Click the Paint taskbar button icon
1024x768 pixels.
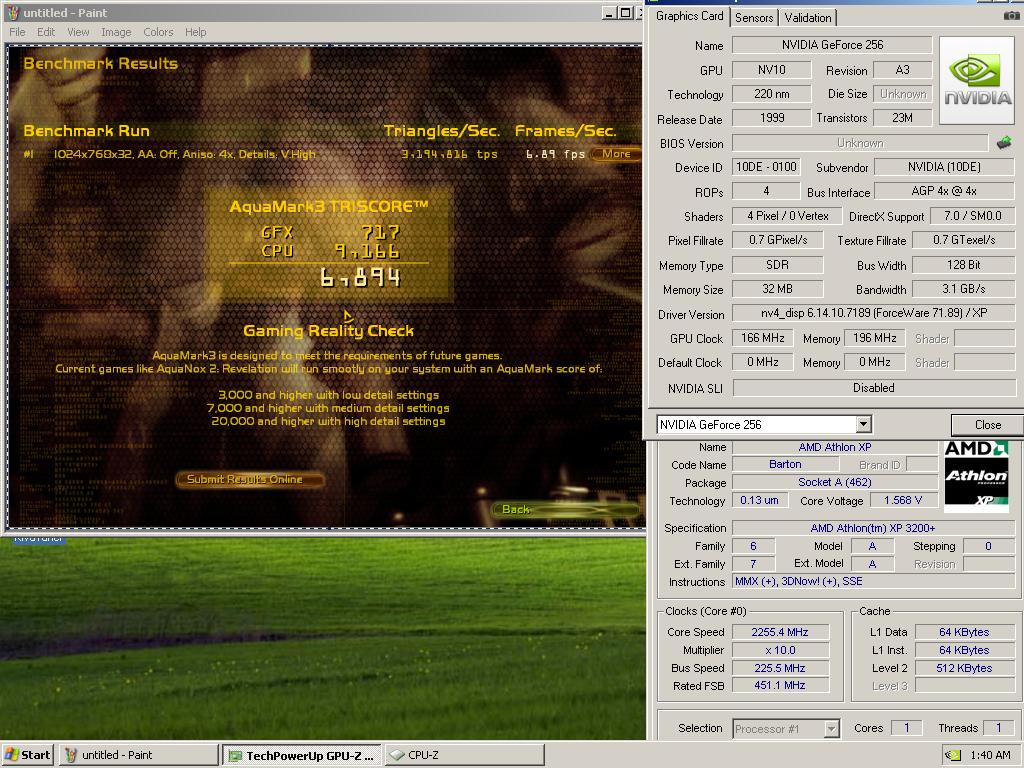71,755
